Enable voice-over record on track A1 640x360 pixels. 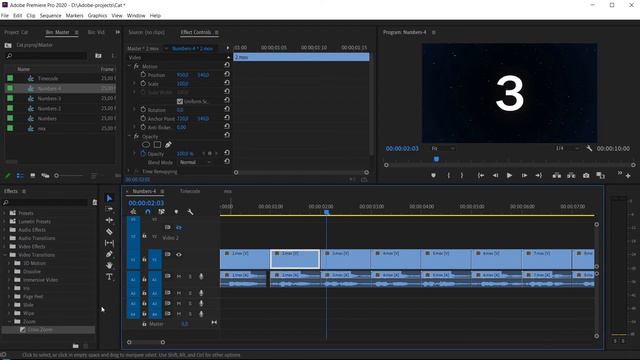(201, 276)
